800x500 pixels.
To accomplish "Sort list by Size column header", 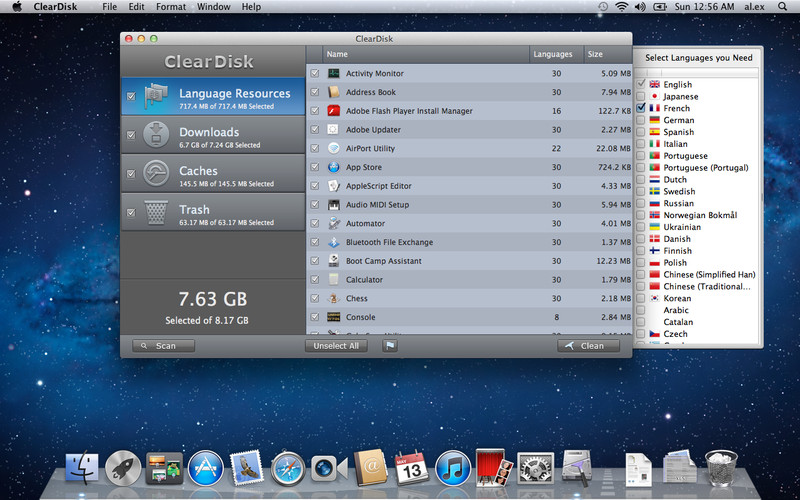I will point(595,54).
